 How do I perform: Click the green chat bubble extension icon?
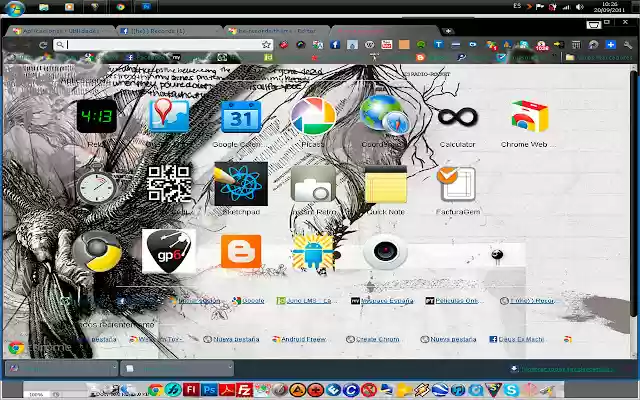pos(421,44)
